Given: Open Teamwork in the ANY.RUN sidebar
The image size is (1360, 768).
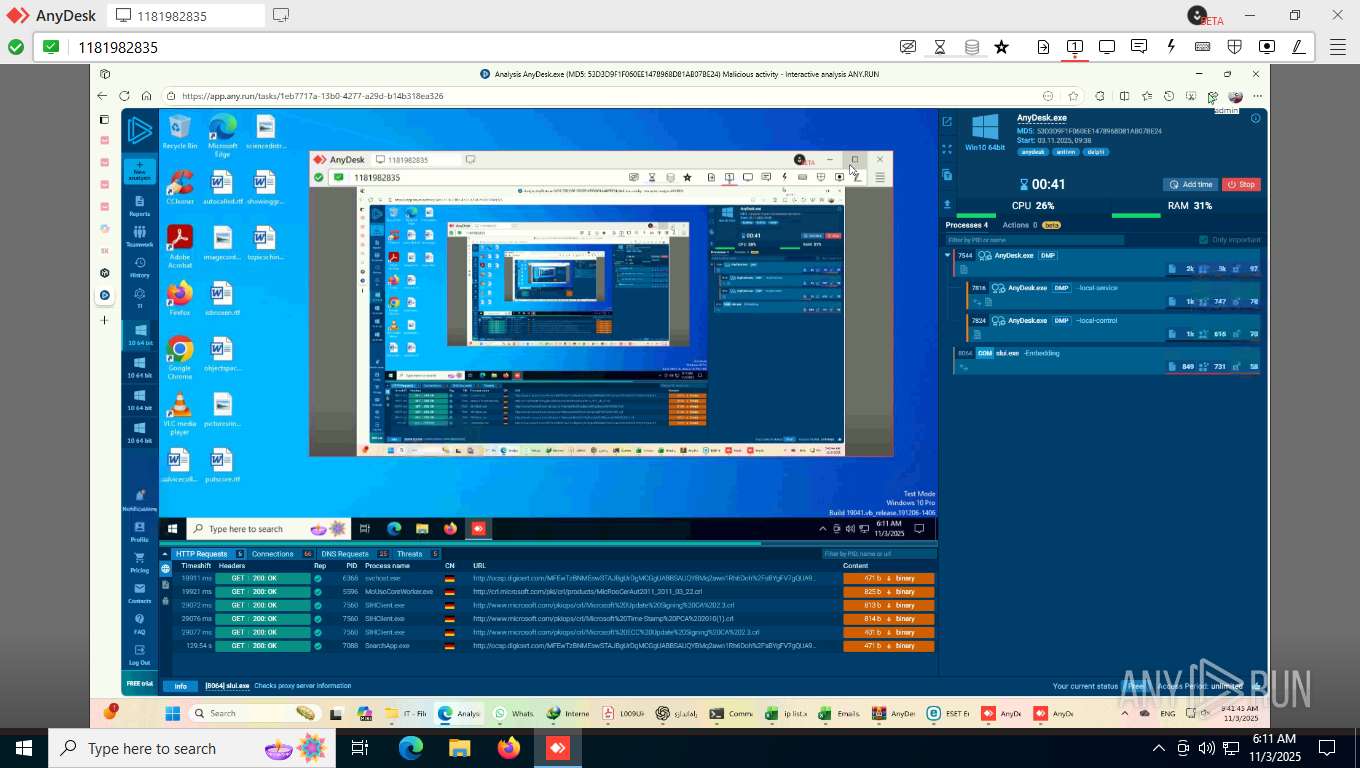Looking at the screenshot, I should tap(140, 236).
